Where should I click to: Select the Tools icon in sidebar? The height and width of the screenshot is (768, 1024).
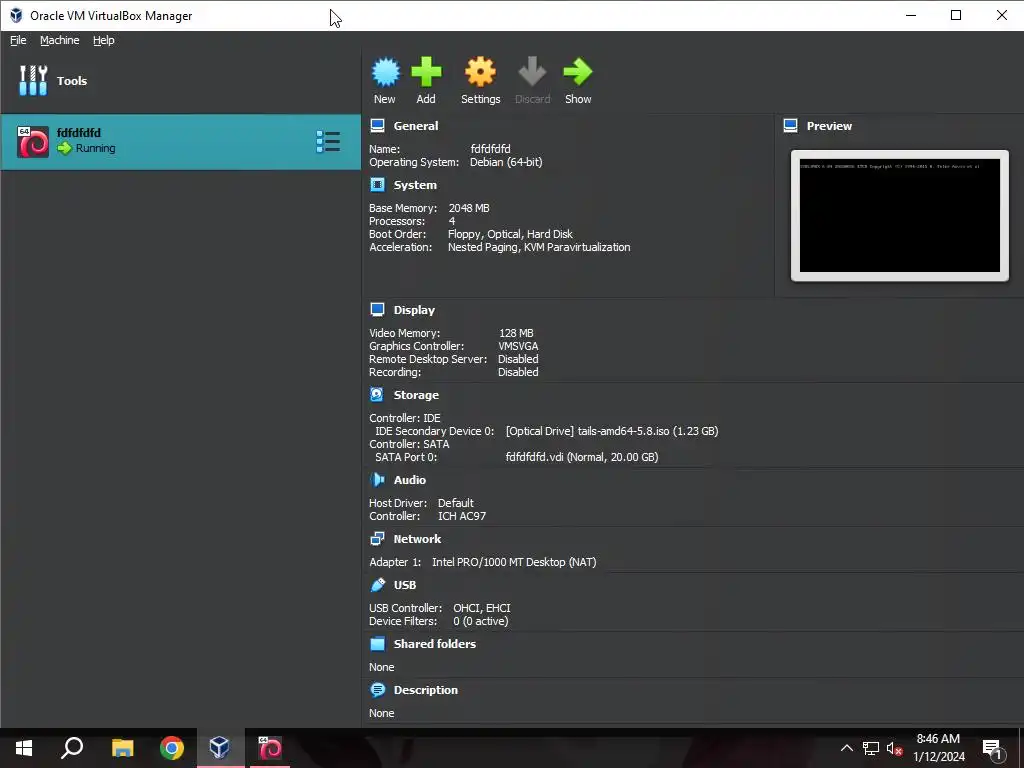33,80
